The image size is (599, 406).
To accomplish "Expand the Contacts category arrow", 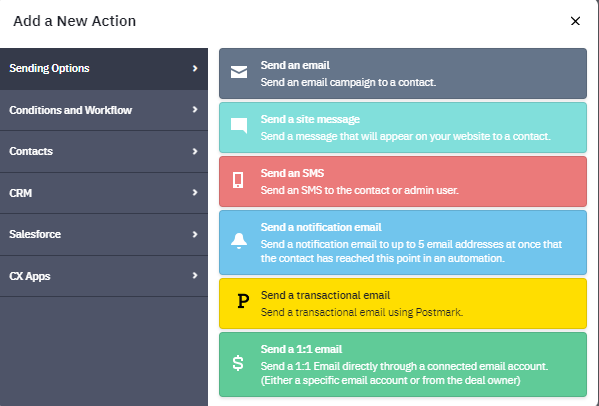I will click(x=195, y=151).
